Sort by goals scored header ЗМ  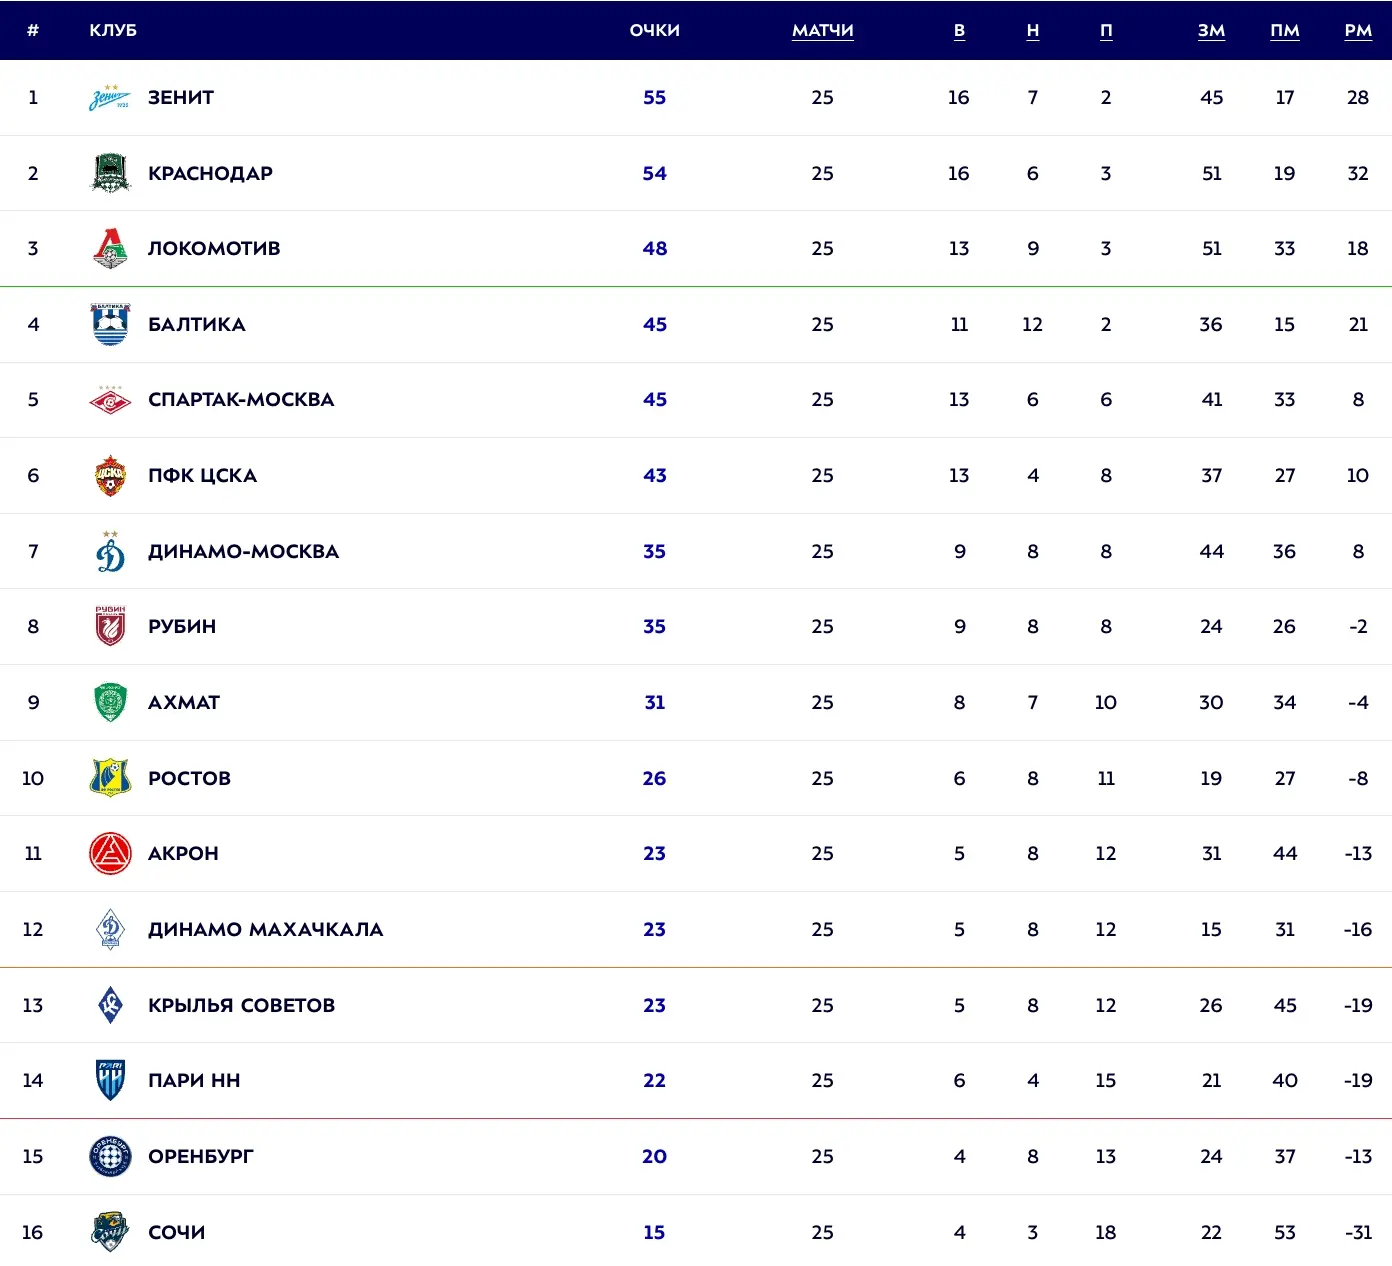point(1212,30)
